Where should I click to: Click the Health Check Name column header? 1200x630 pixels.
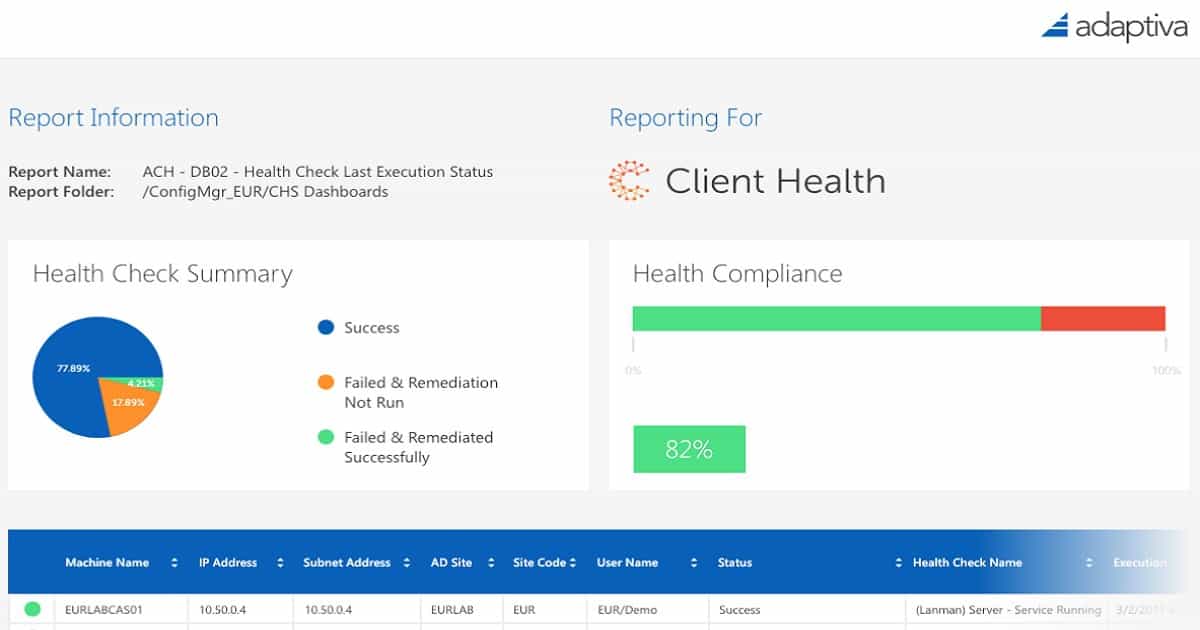coord(967,563)
